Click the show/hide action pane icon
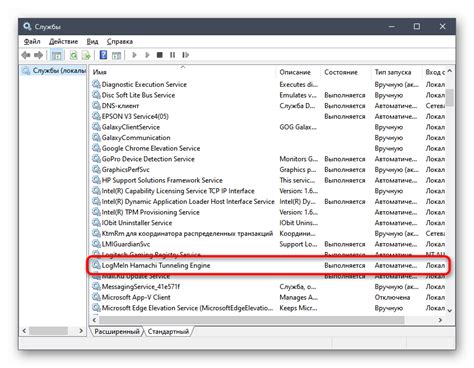 point(116,55)
